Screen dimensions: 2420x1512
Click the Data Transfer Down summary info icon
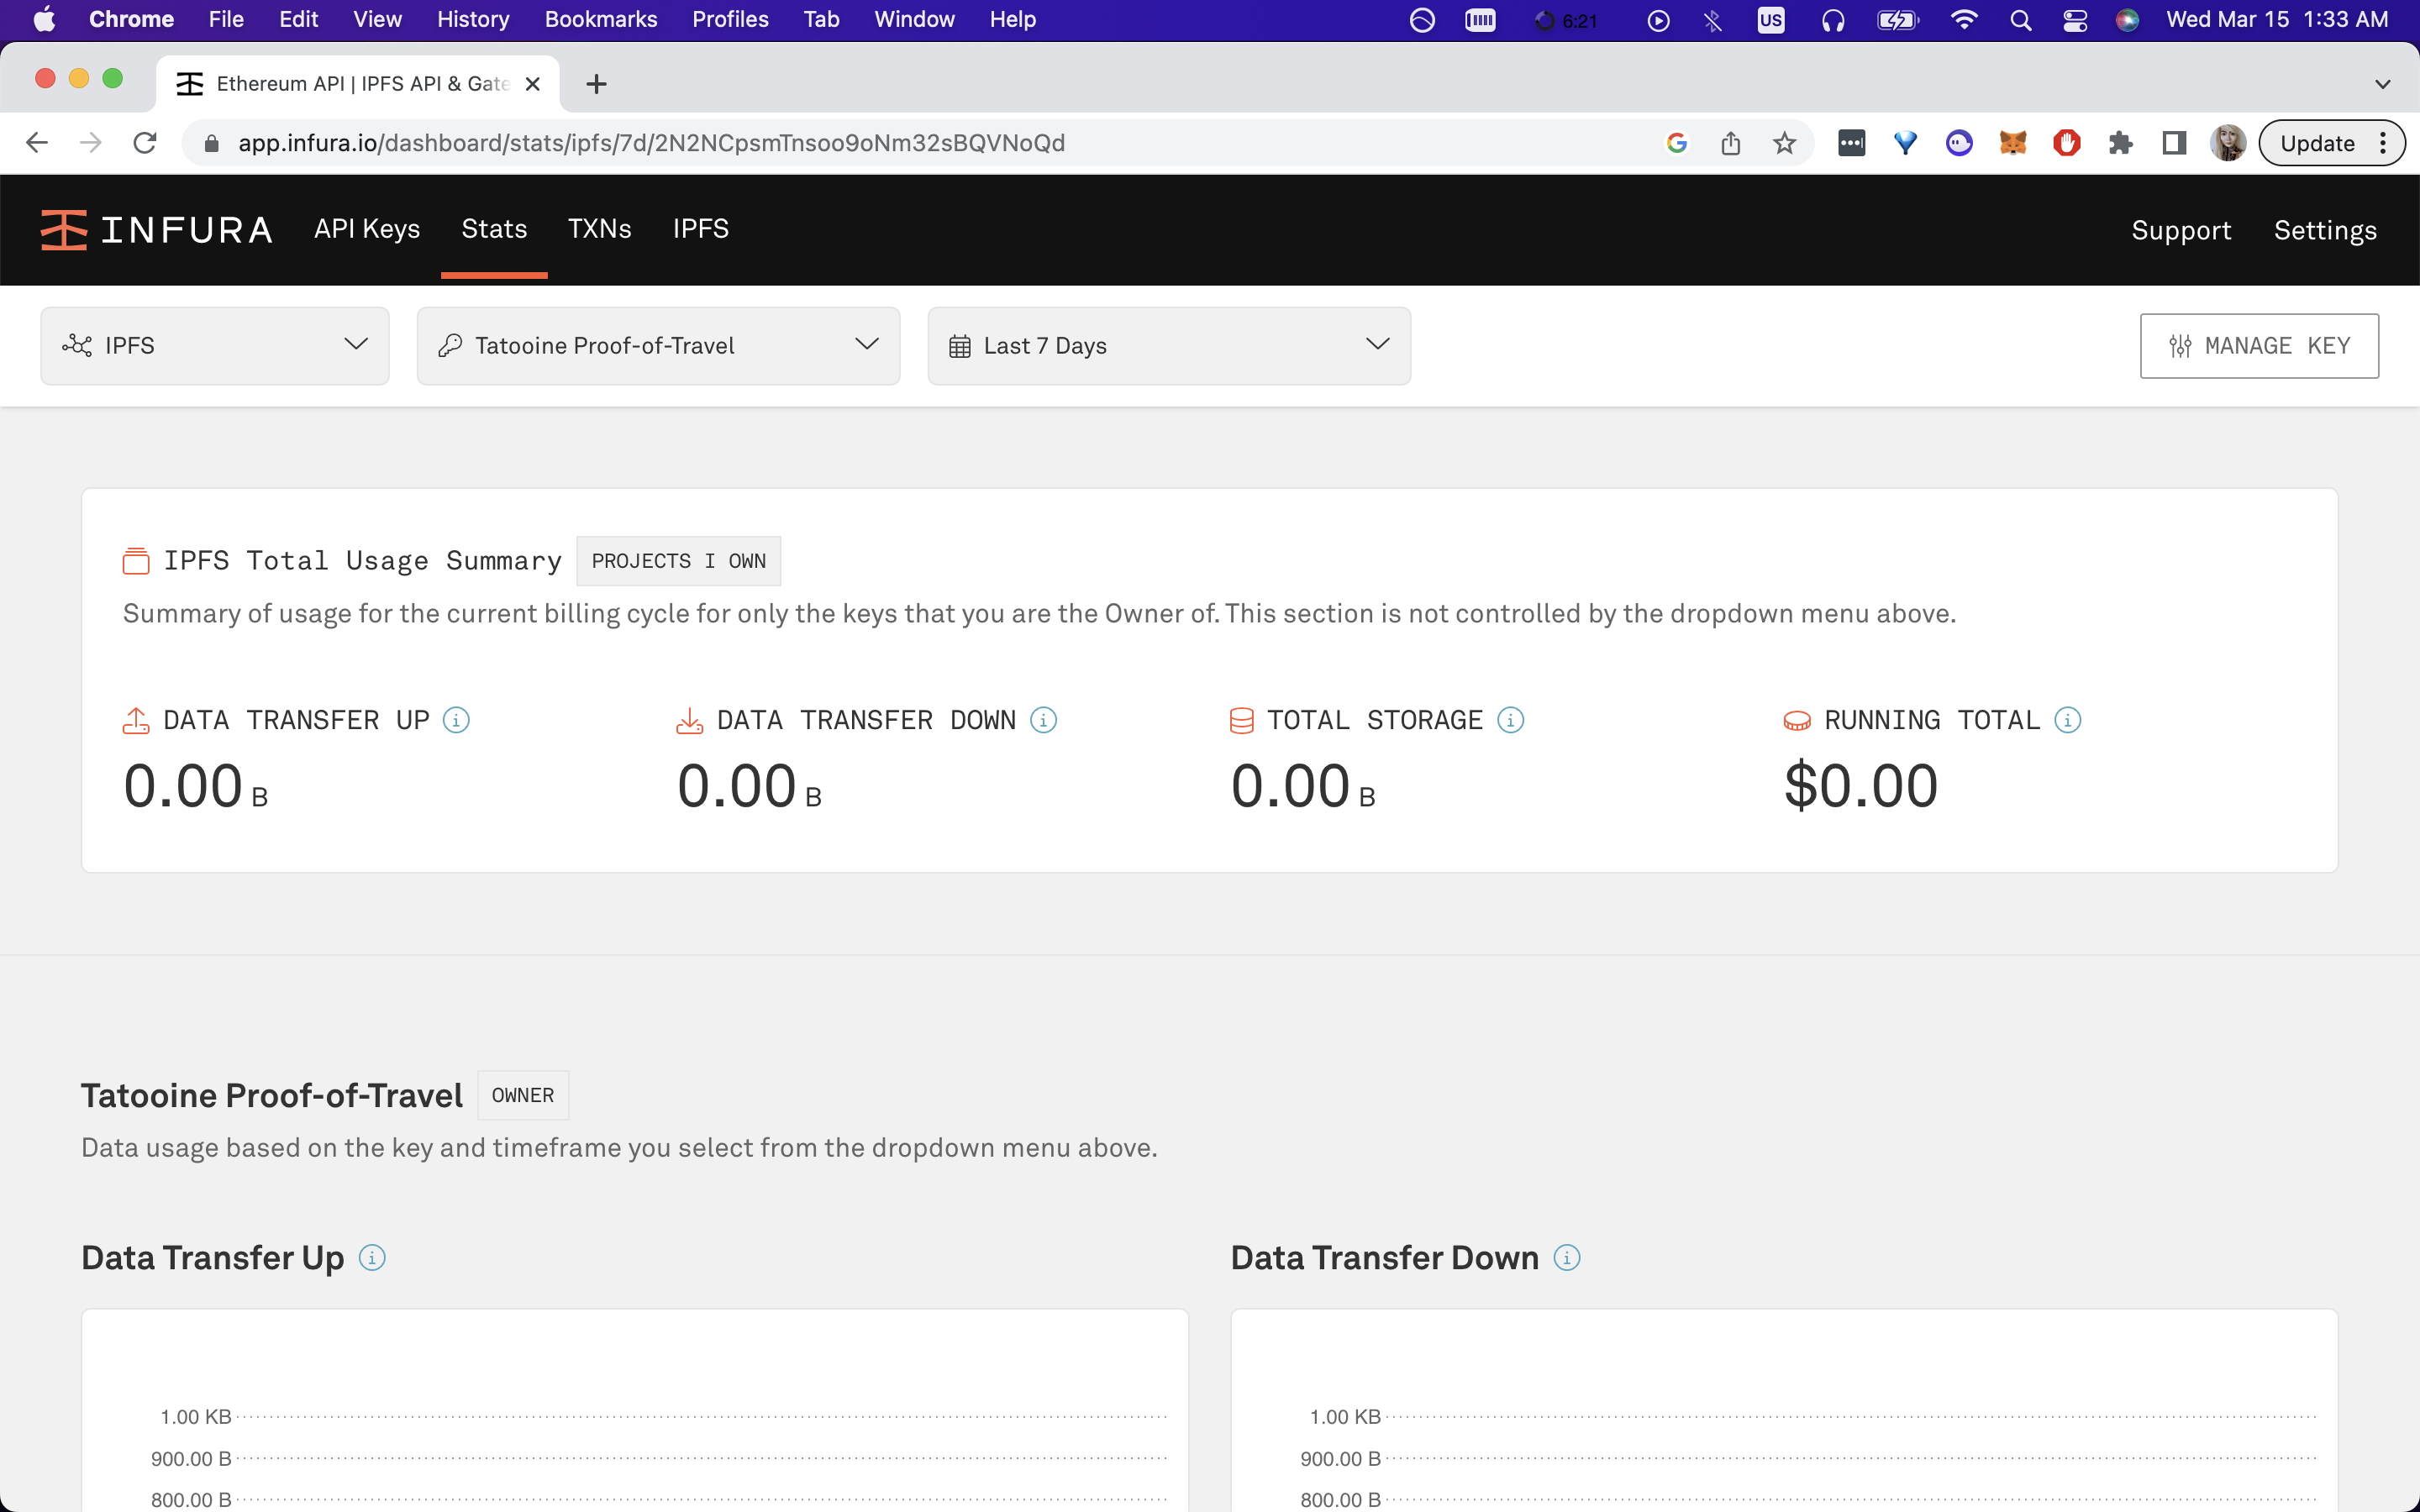click(1043, 720)
